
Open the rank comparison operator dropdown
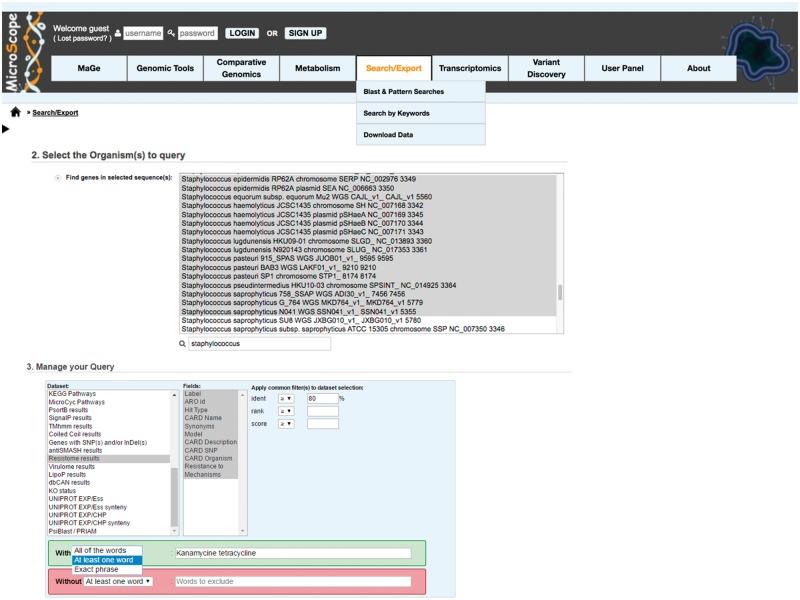285,411
